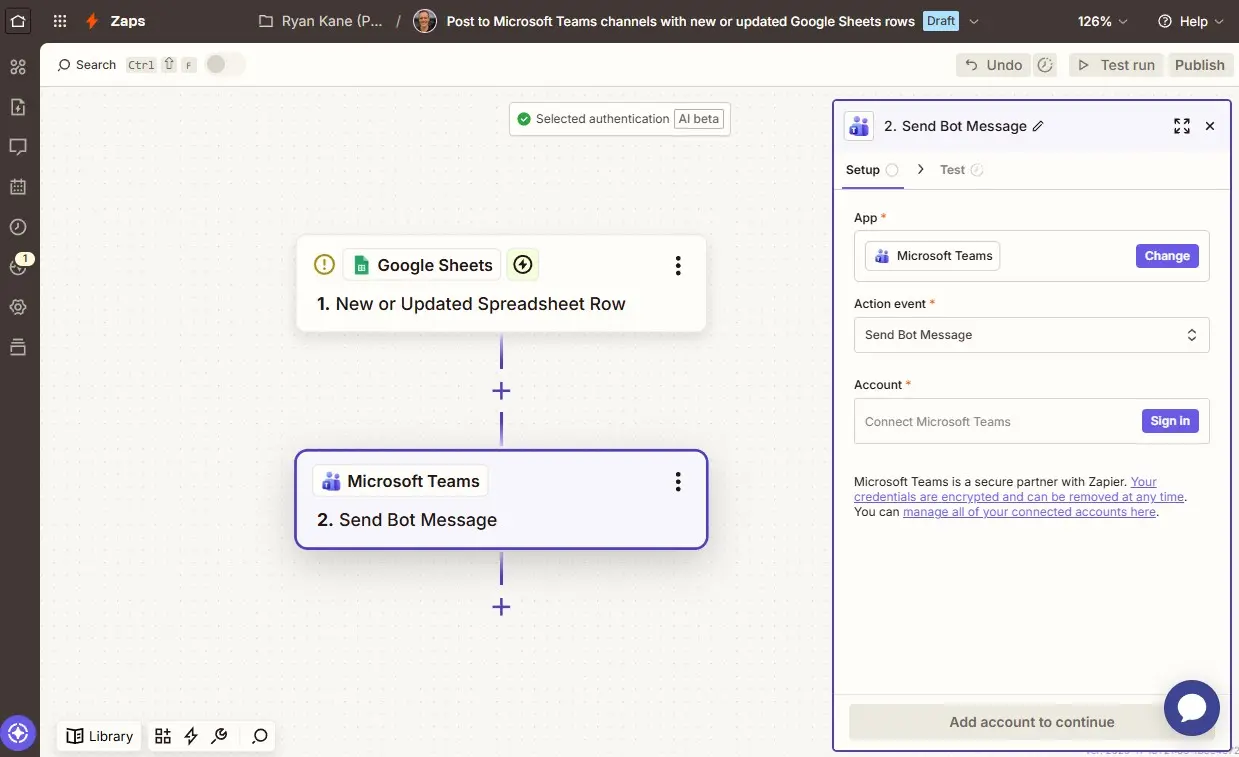
Task: Click the Microsoft Teams app chip in panel
Action: pos(932,256)
